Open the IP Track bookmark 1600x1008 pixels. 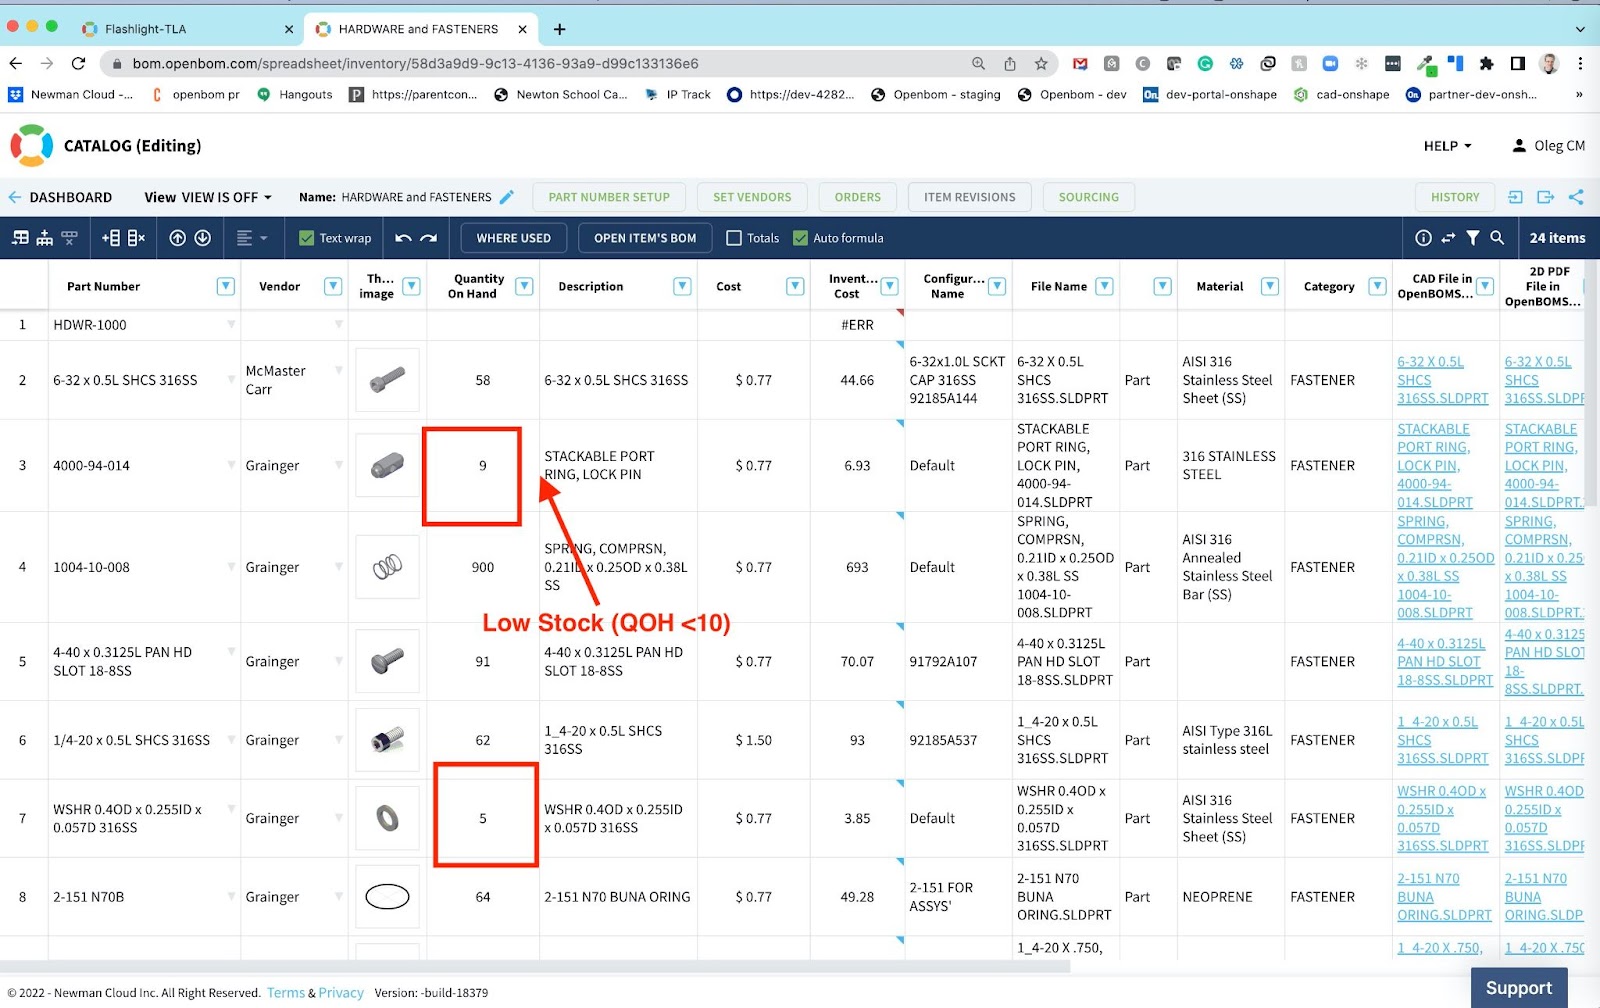pos(678,95)
